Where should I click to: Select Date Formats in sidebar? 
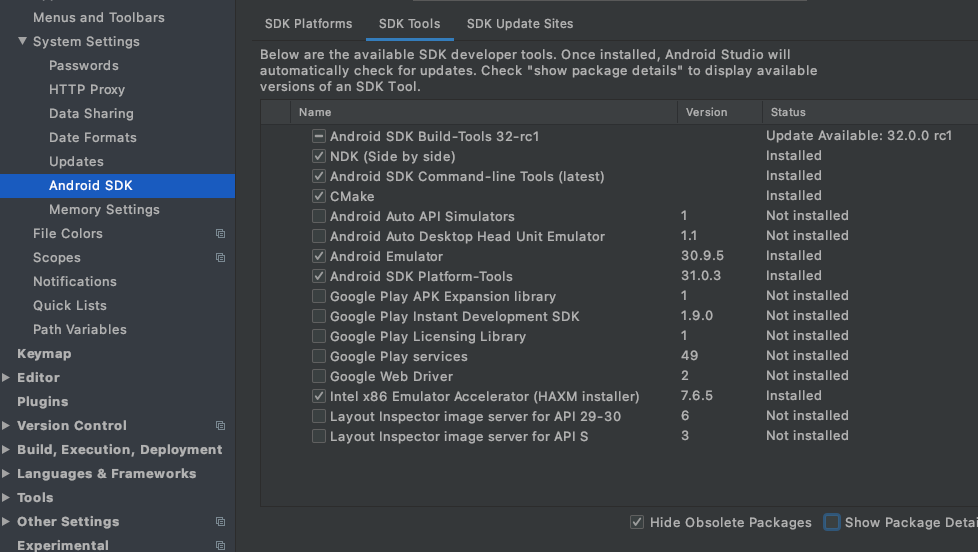pyautogui.click(x=92, y=137)
